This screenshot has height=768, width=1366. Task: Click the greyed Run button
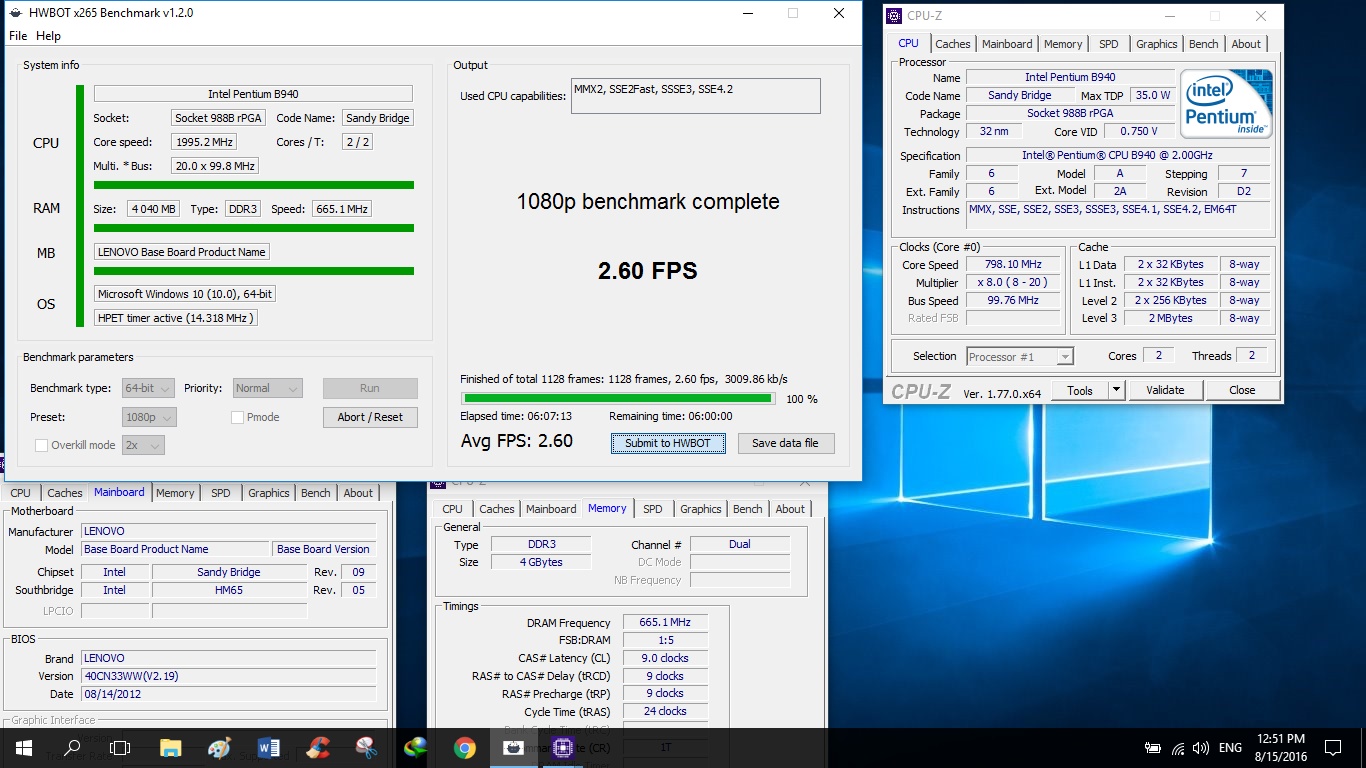[370, 388]
